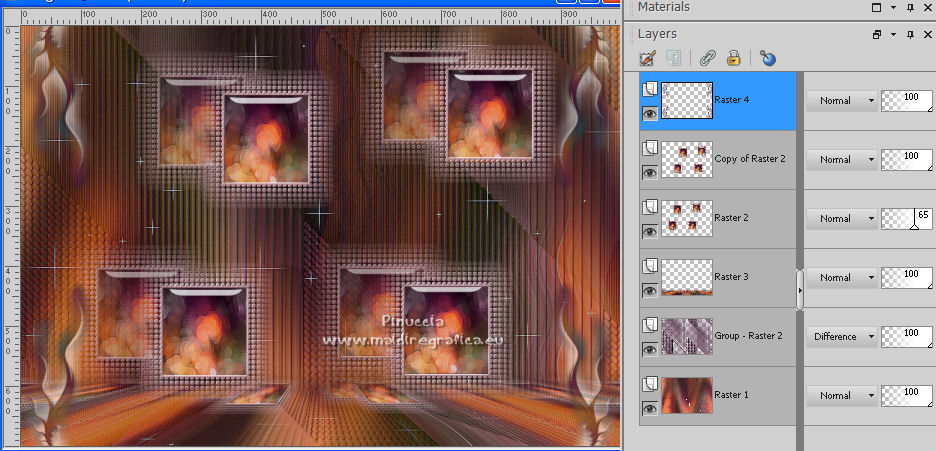The height and width of the screenshot is (451, 936).
Task: Click the Group - Raster 2 layer type icon
Action: point(650,325)
